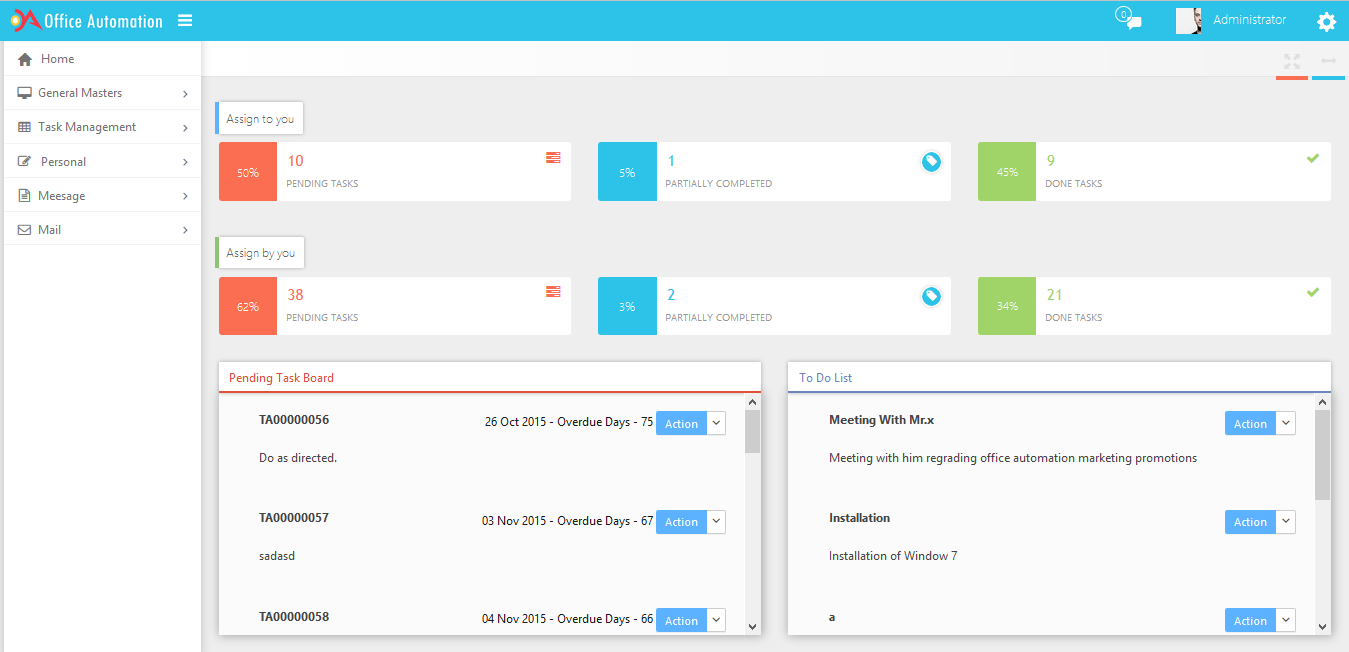Image resolution: width=1349 pixels, height=652 pixels.
Task: Click the pending count '38'
Action: [x=295, y=295]
